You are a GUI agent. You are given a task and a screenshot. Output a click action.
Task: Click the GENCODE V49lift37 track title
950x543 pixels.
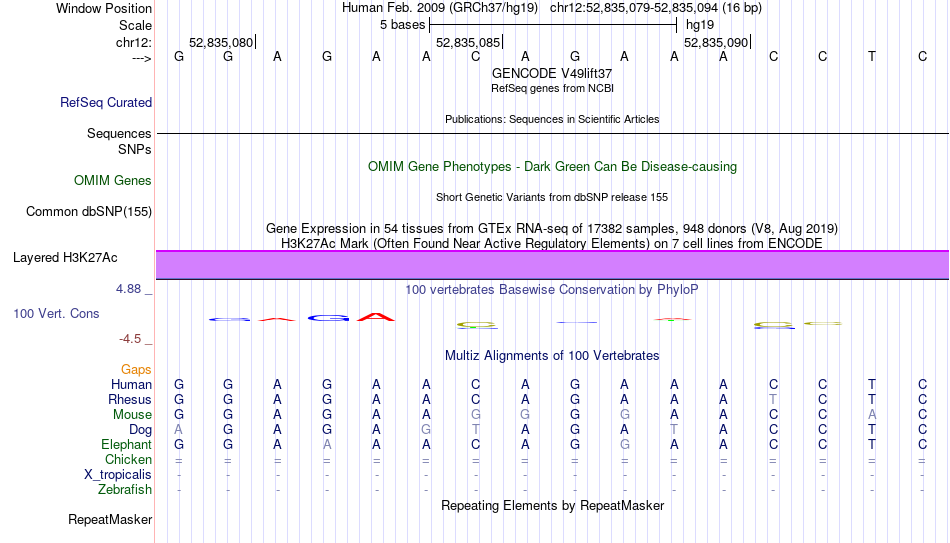click(552, 73)
